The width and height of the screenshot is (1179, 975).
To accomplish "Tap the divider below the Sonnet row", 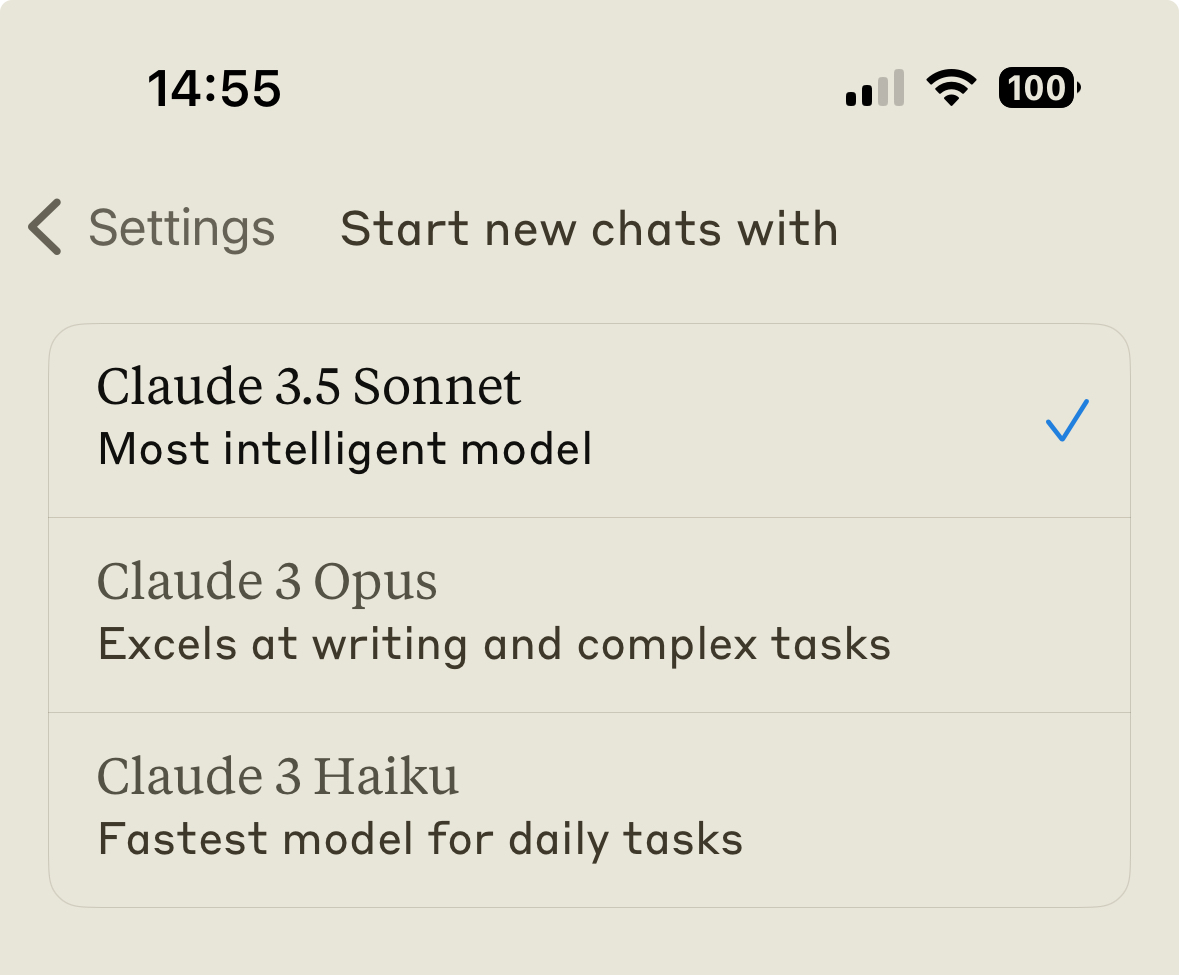I will click(x=590, y=517).
